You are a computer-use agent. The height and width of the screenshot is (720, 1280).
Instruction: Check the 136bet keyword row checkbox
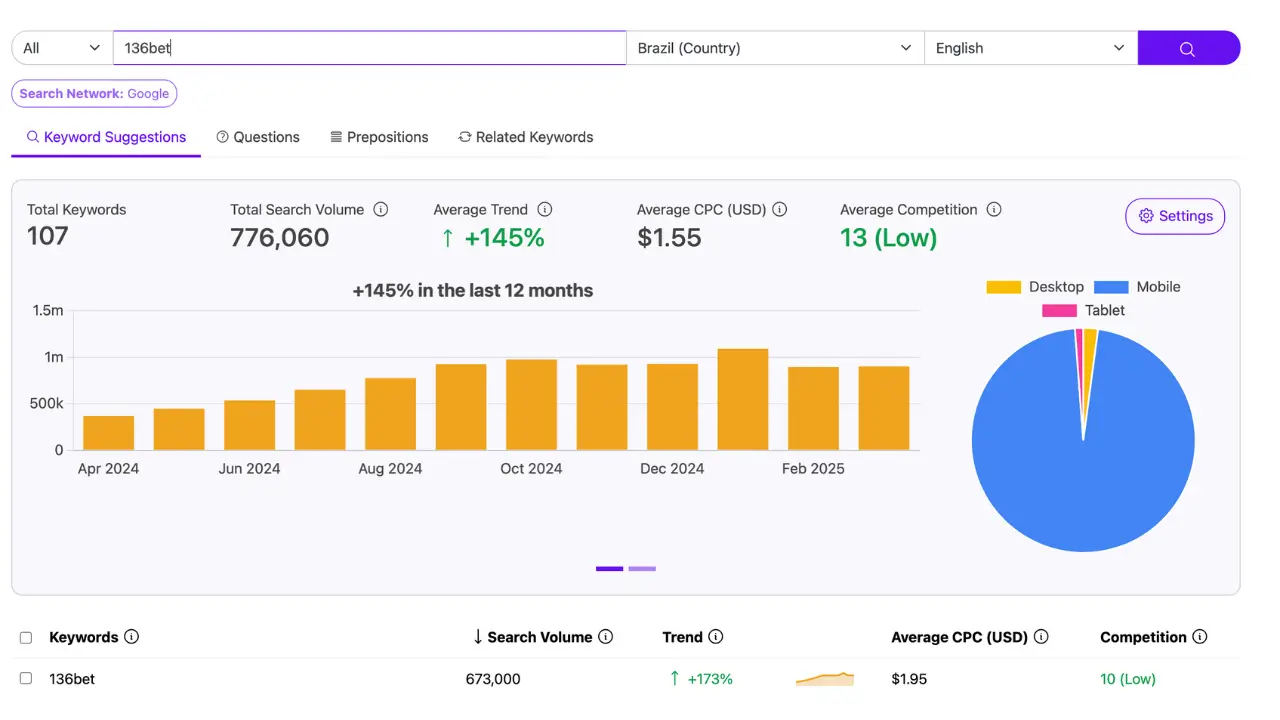click(26, 679)
